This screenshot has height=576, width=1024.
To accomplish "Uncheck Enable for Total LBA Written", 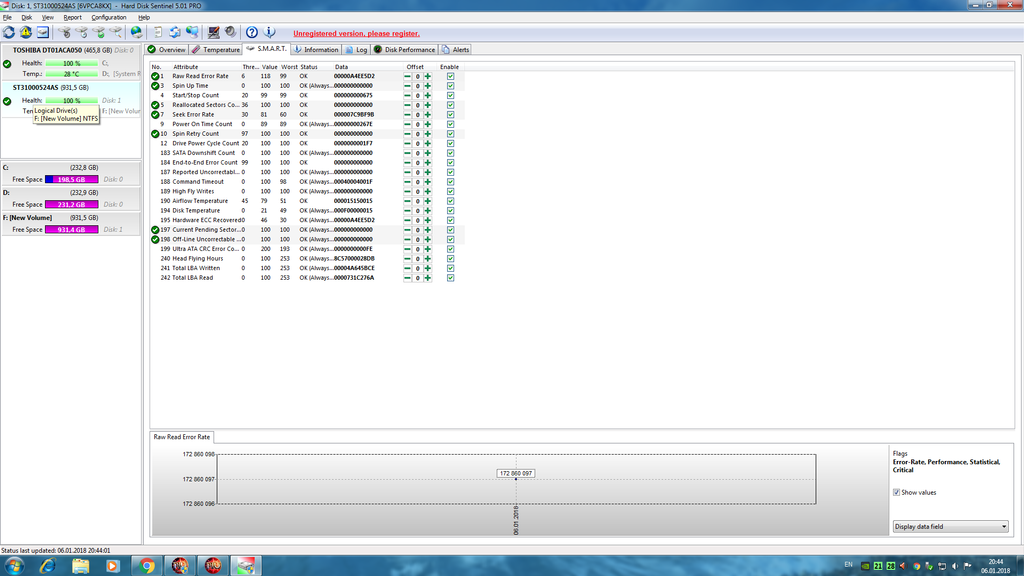I will click(x=451, y=268).
